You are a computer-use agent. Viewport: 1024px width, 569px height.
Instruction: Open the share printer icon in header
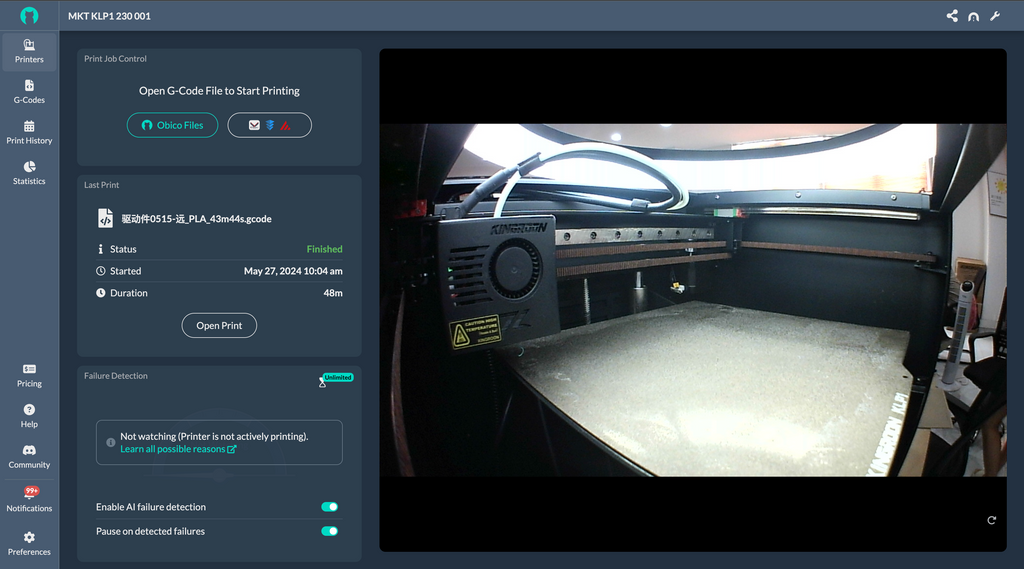(x=952, y=16)
